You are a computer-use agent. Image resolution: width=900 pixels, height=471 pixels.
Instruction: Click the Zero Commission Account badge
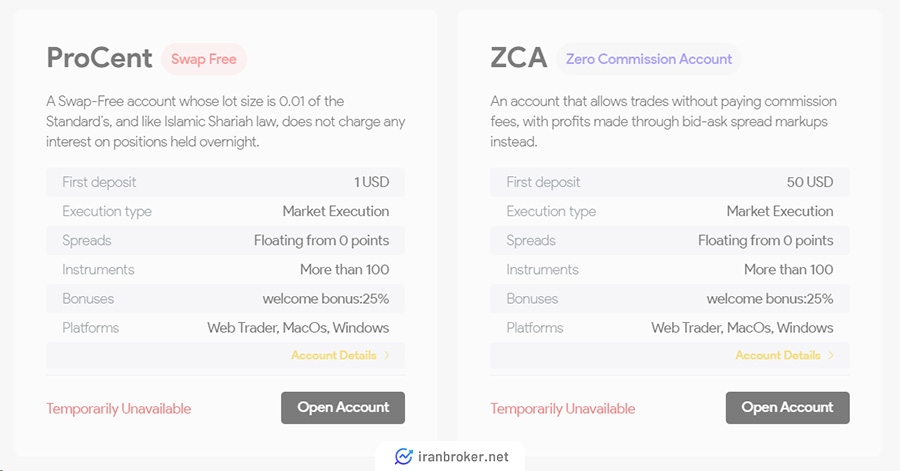tap(649, 59)
